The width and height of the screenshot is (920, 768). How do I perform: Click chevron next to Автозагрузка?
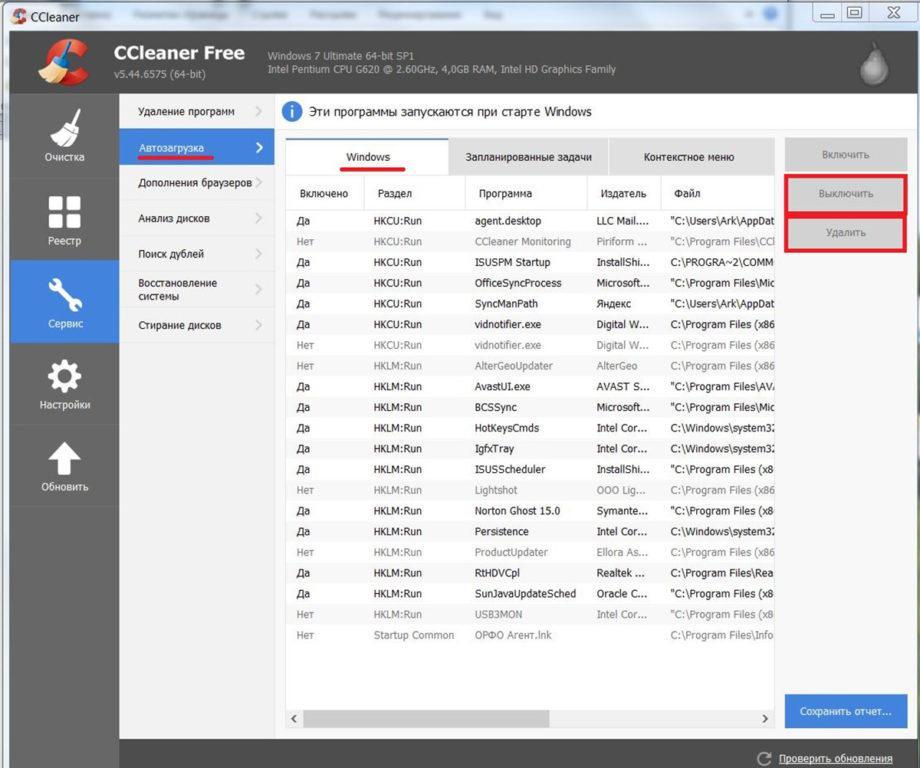(259, 148)
